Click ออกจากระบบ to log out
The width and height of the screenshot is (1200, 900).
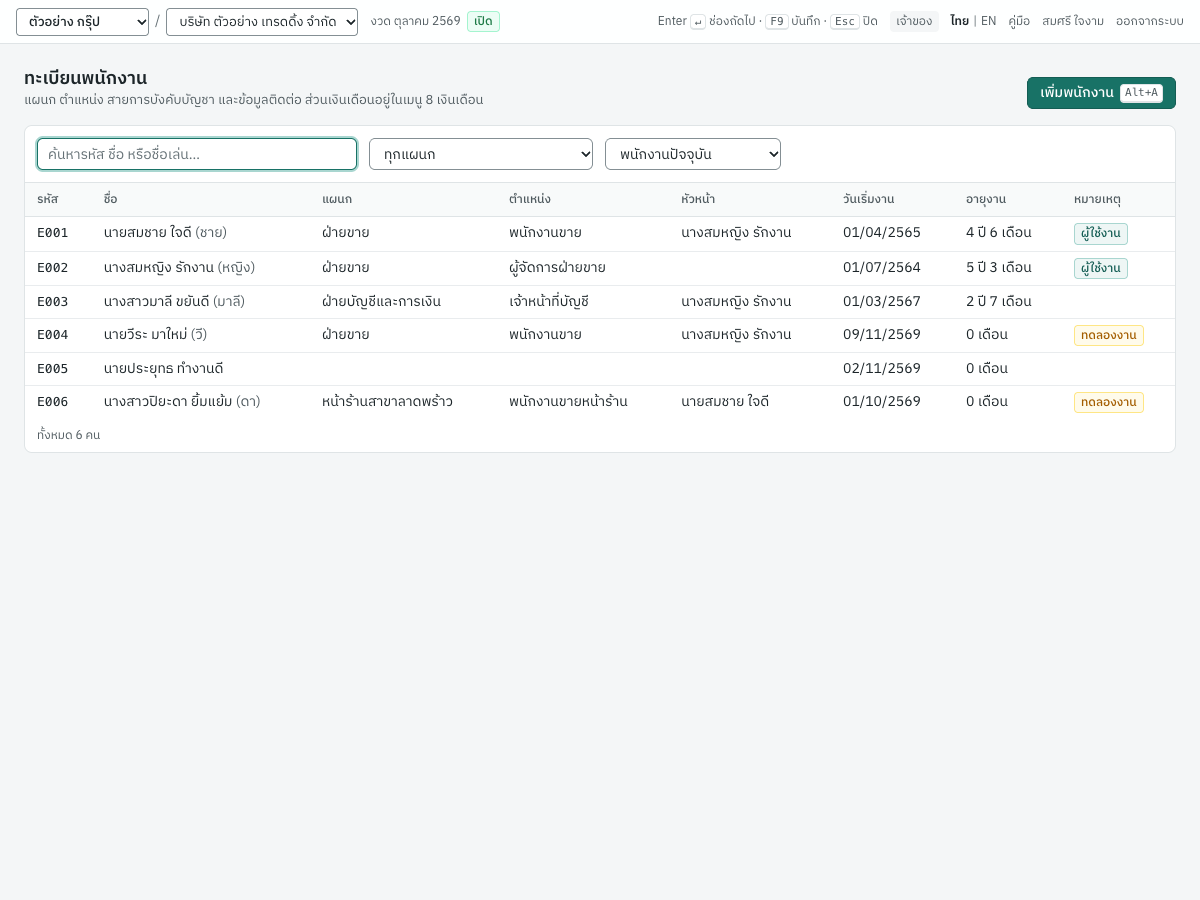pyautogui.click(x=1150, y=21)
